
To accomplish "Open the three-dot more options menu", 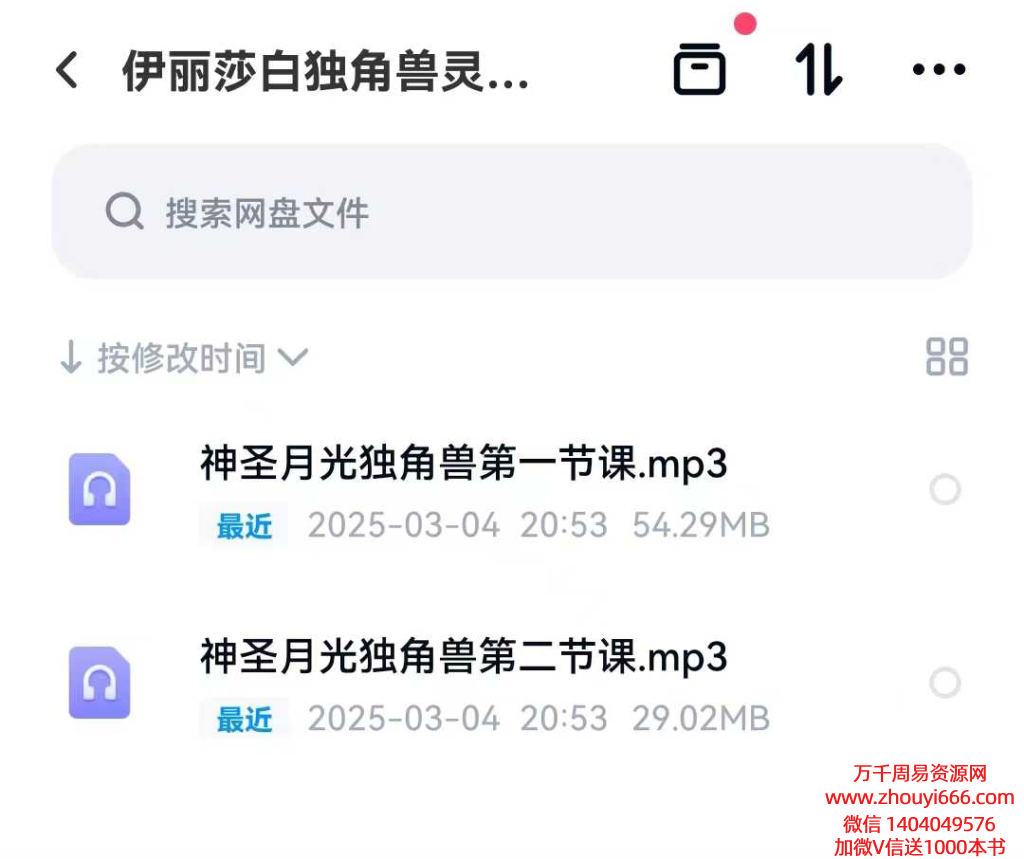I will click(x=938, y=69).
